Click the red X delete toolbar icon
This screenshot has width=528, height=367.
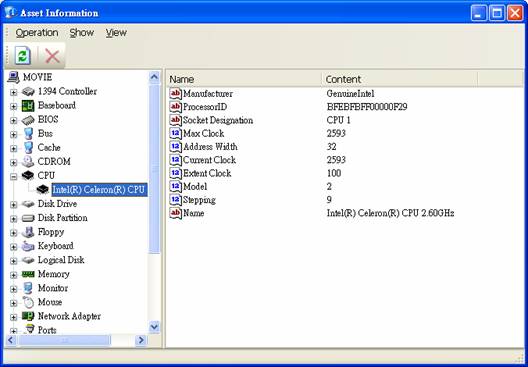[52, 56]
